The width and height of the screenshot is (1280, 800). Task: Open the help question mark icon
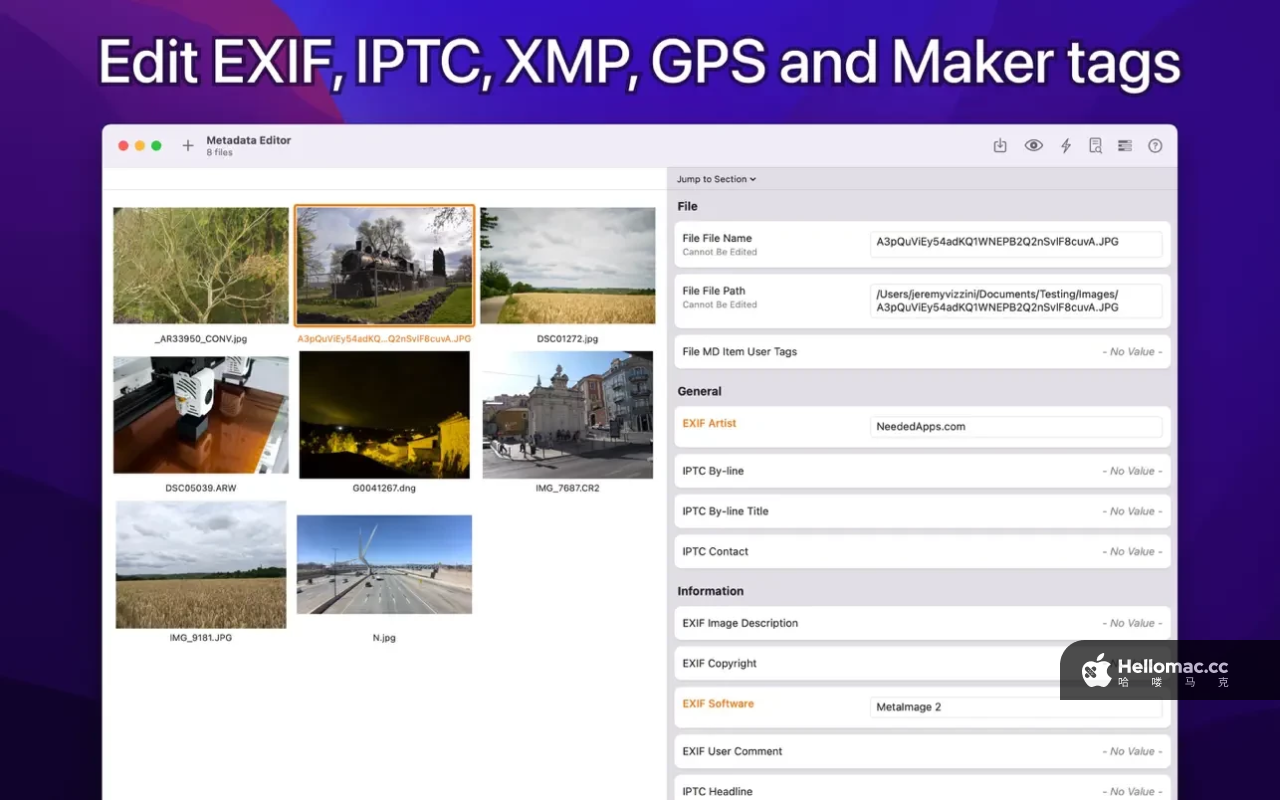1155,146
